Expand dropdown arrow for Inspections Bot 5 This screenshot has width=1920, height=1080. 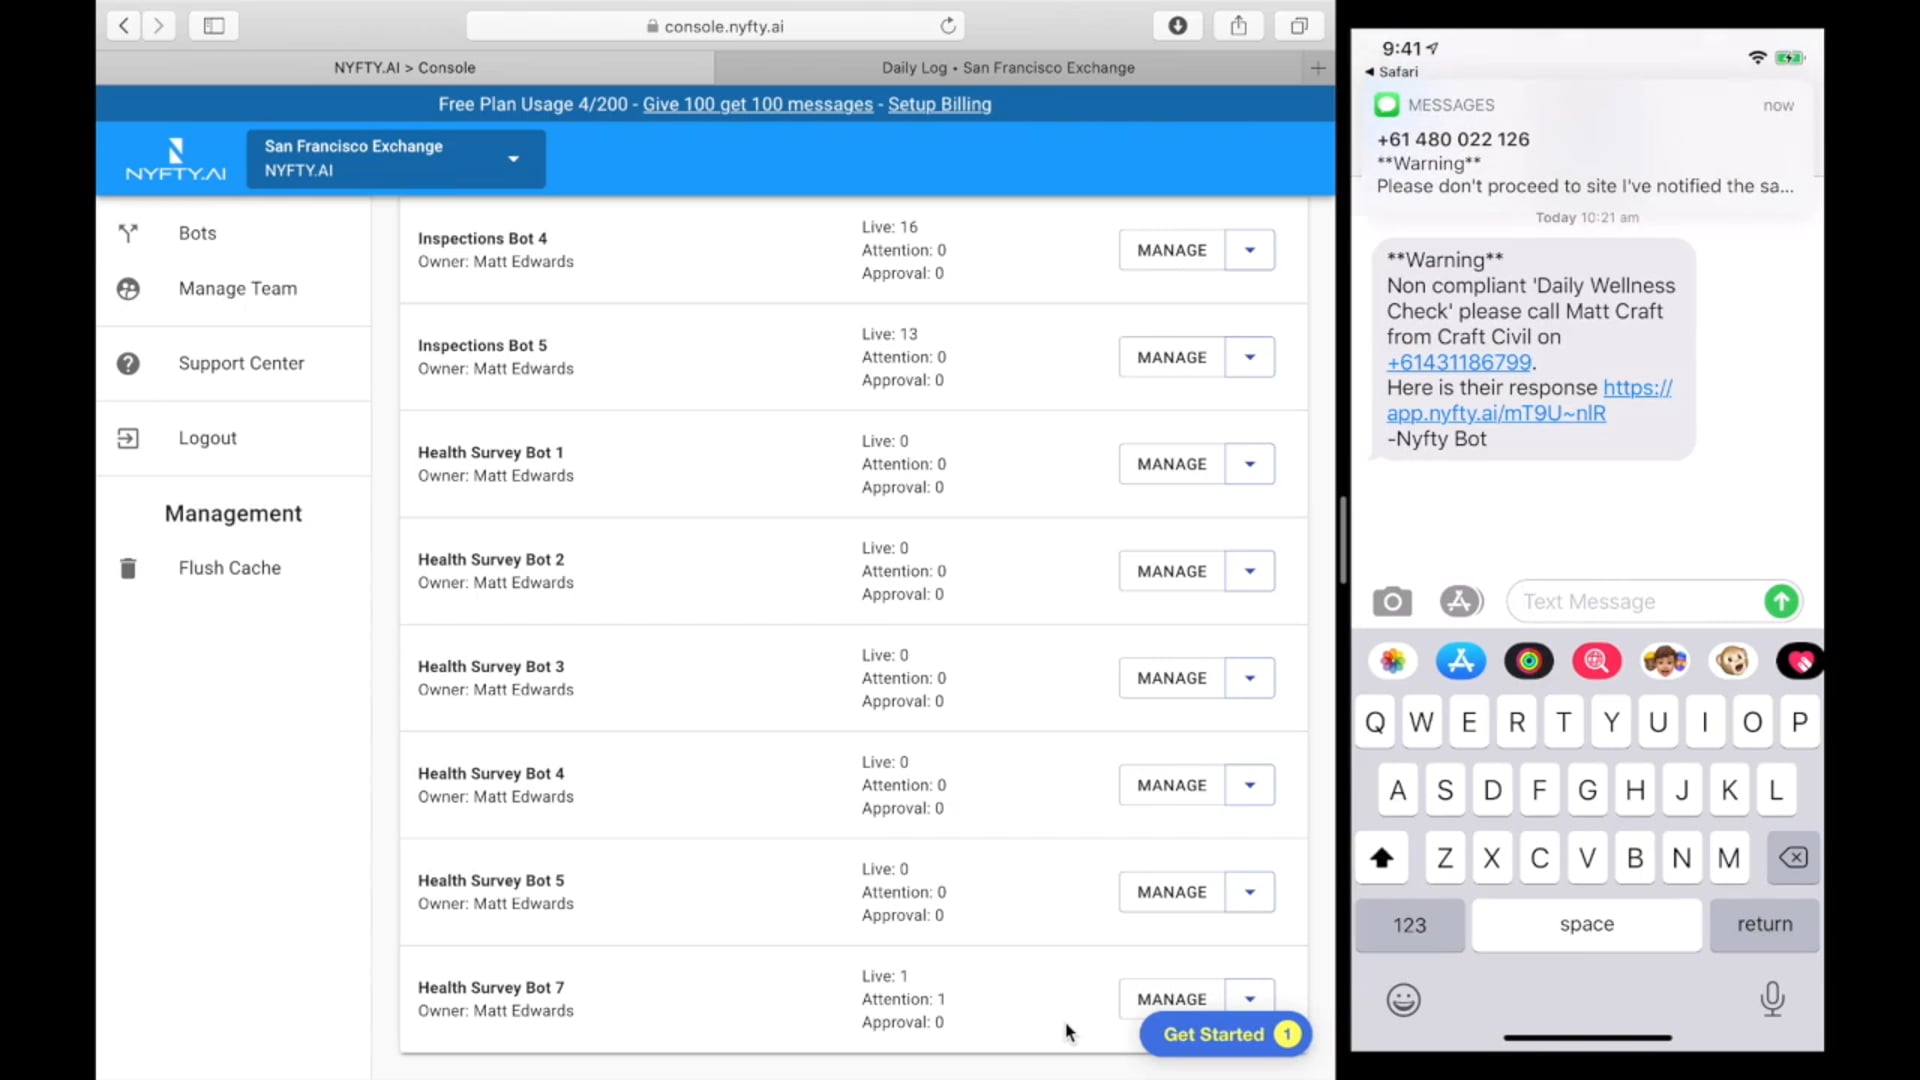coord(1250,357)
